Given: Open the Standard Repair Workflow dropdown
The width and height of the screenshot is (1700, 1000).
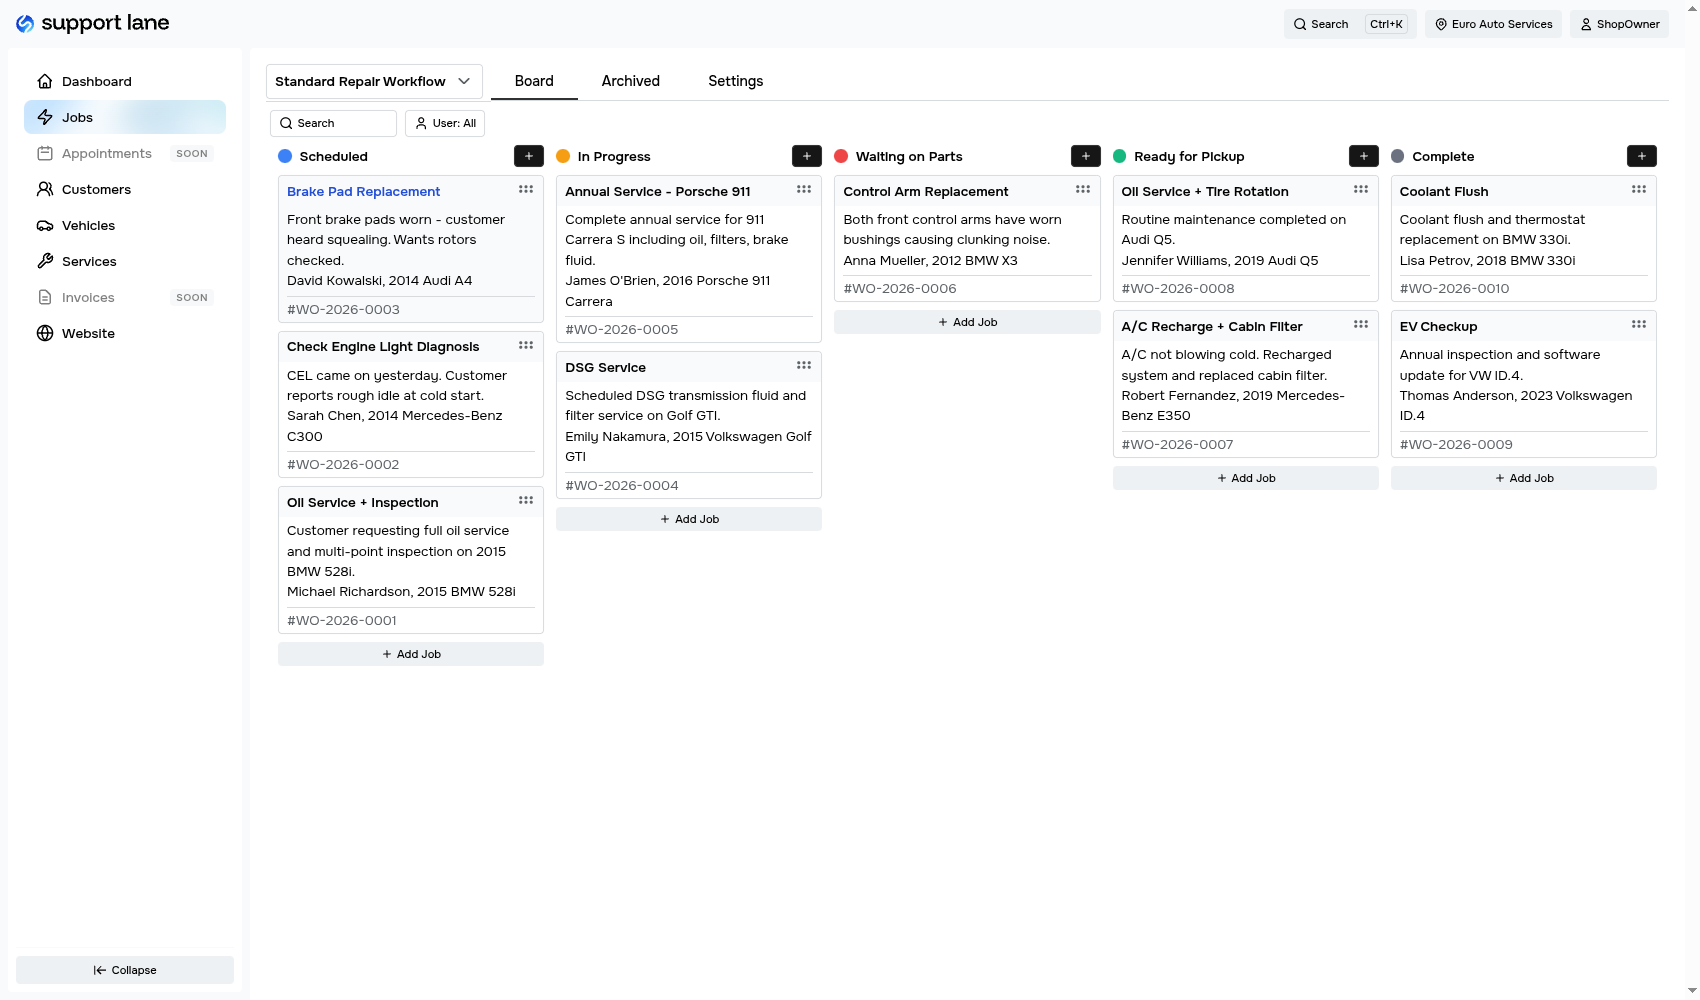Looking at the screenshot, I should pyautogui.click(x=373, y=81).
